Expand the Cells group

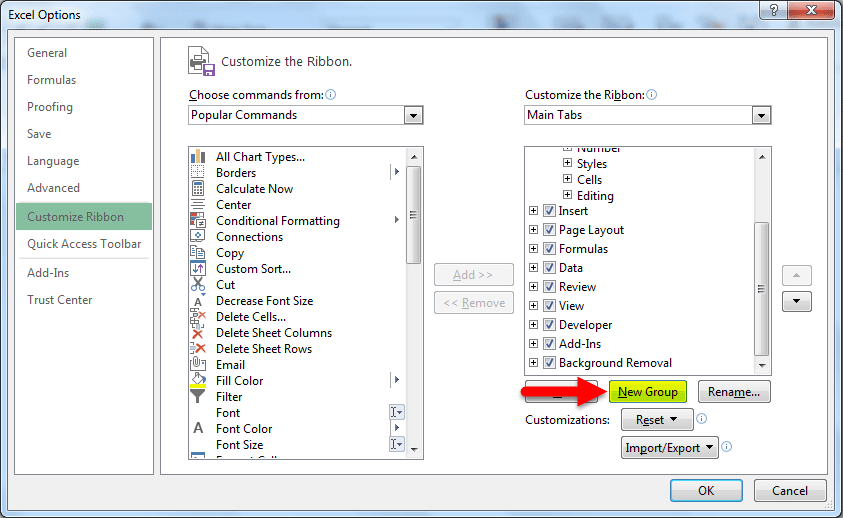click(567, 179)
